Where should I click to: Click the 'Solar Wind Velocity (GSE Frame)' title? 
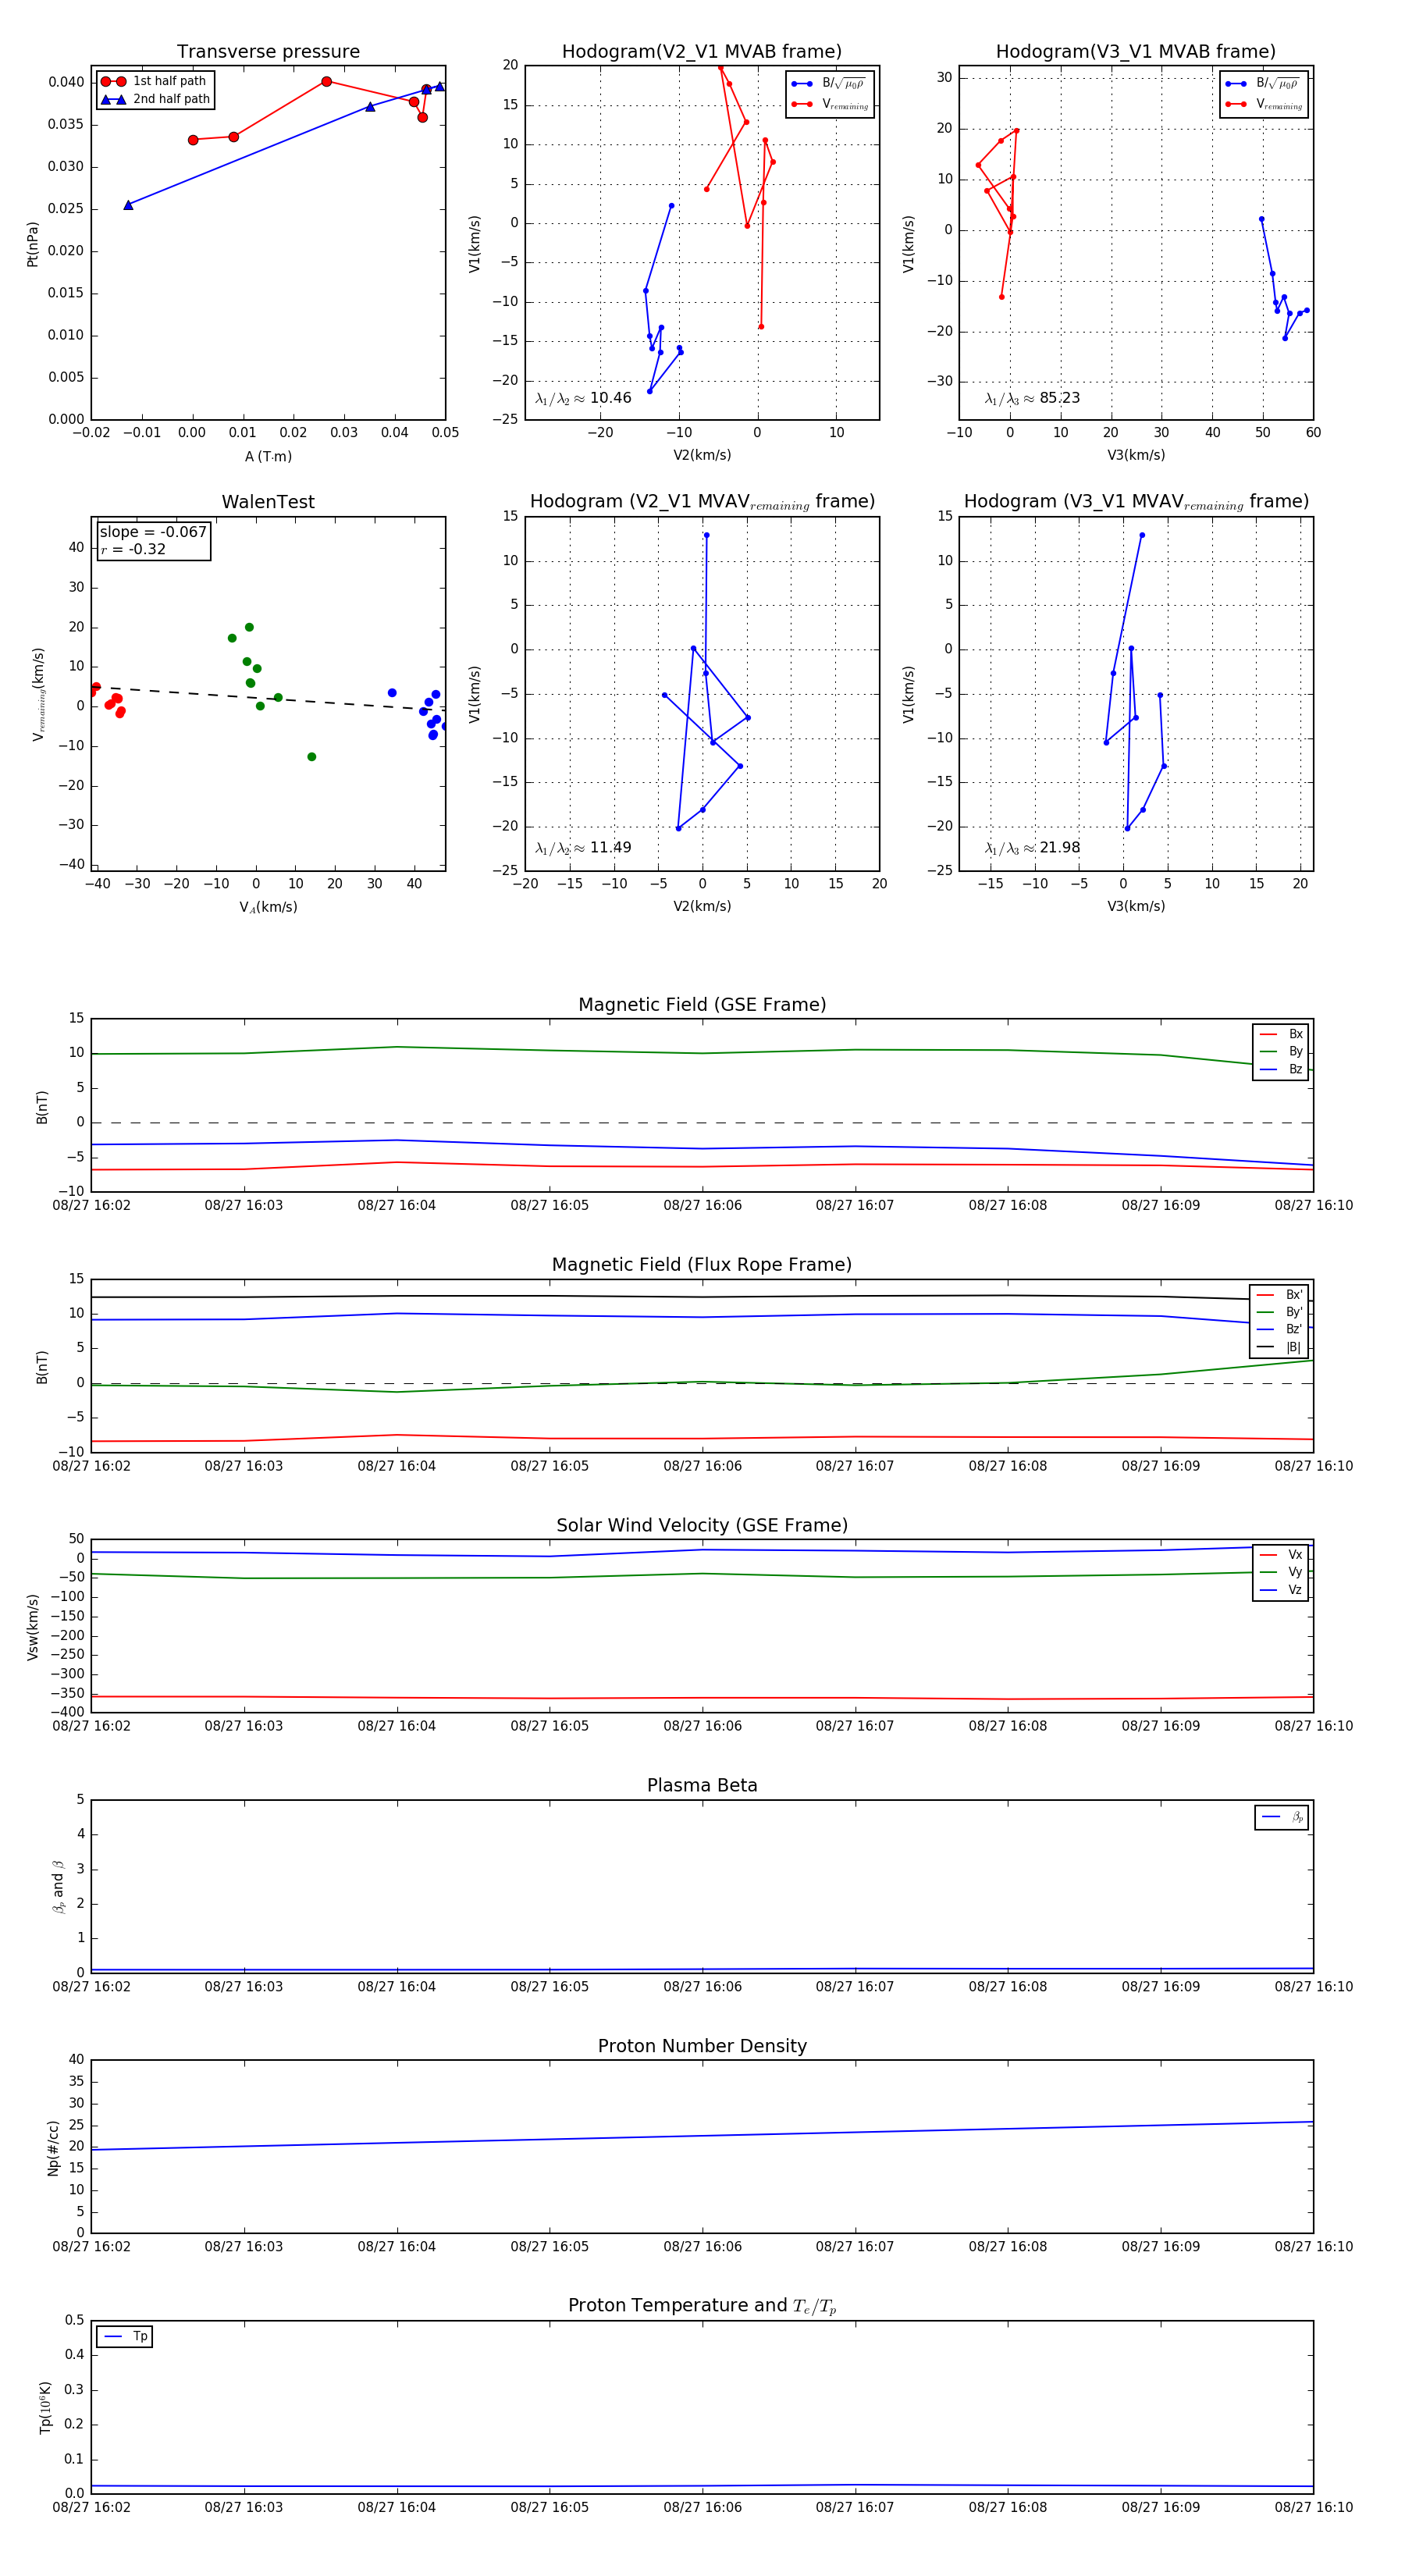[702, 1526]
